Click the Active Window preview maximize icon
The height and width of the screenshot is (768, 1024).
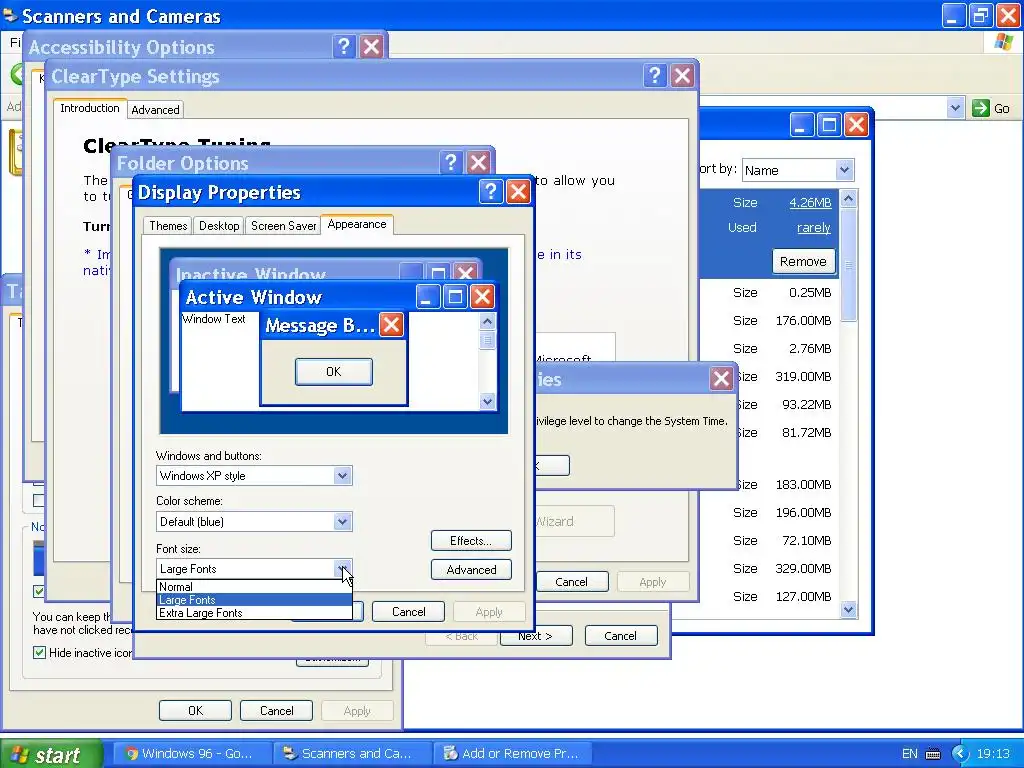click(455, 297)
